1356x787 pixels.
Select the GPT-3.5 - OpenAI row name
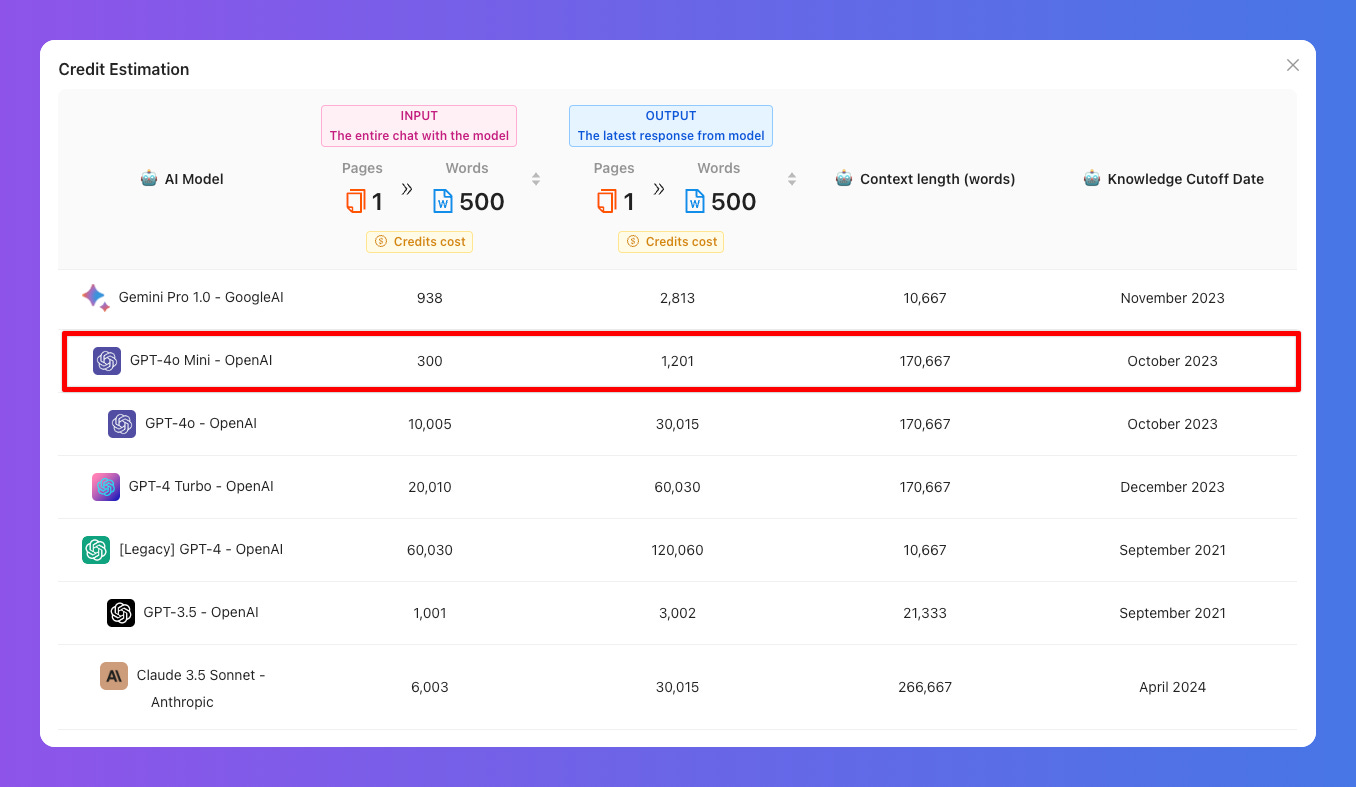[201, 612]
